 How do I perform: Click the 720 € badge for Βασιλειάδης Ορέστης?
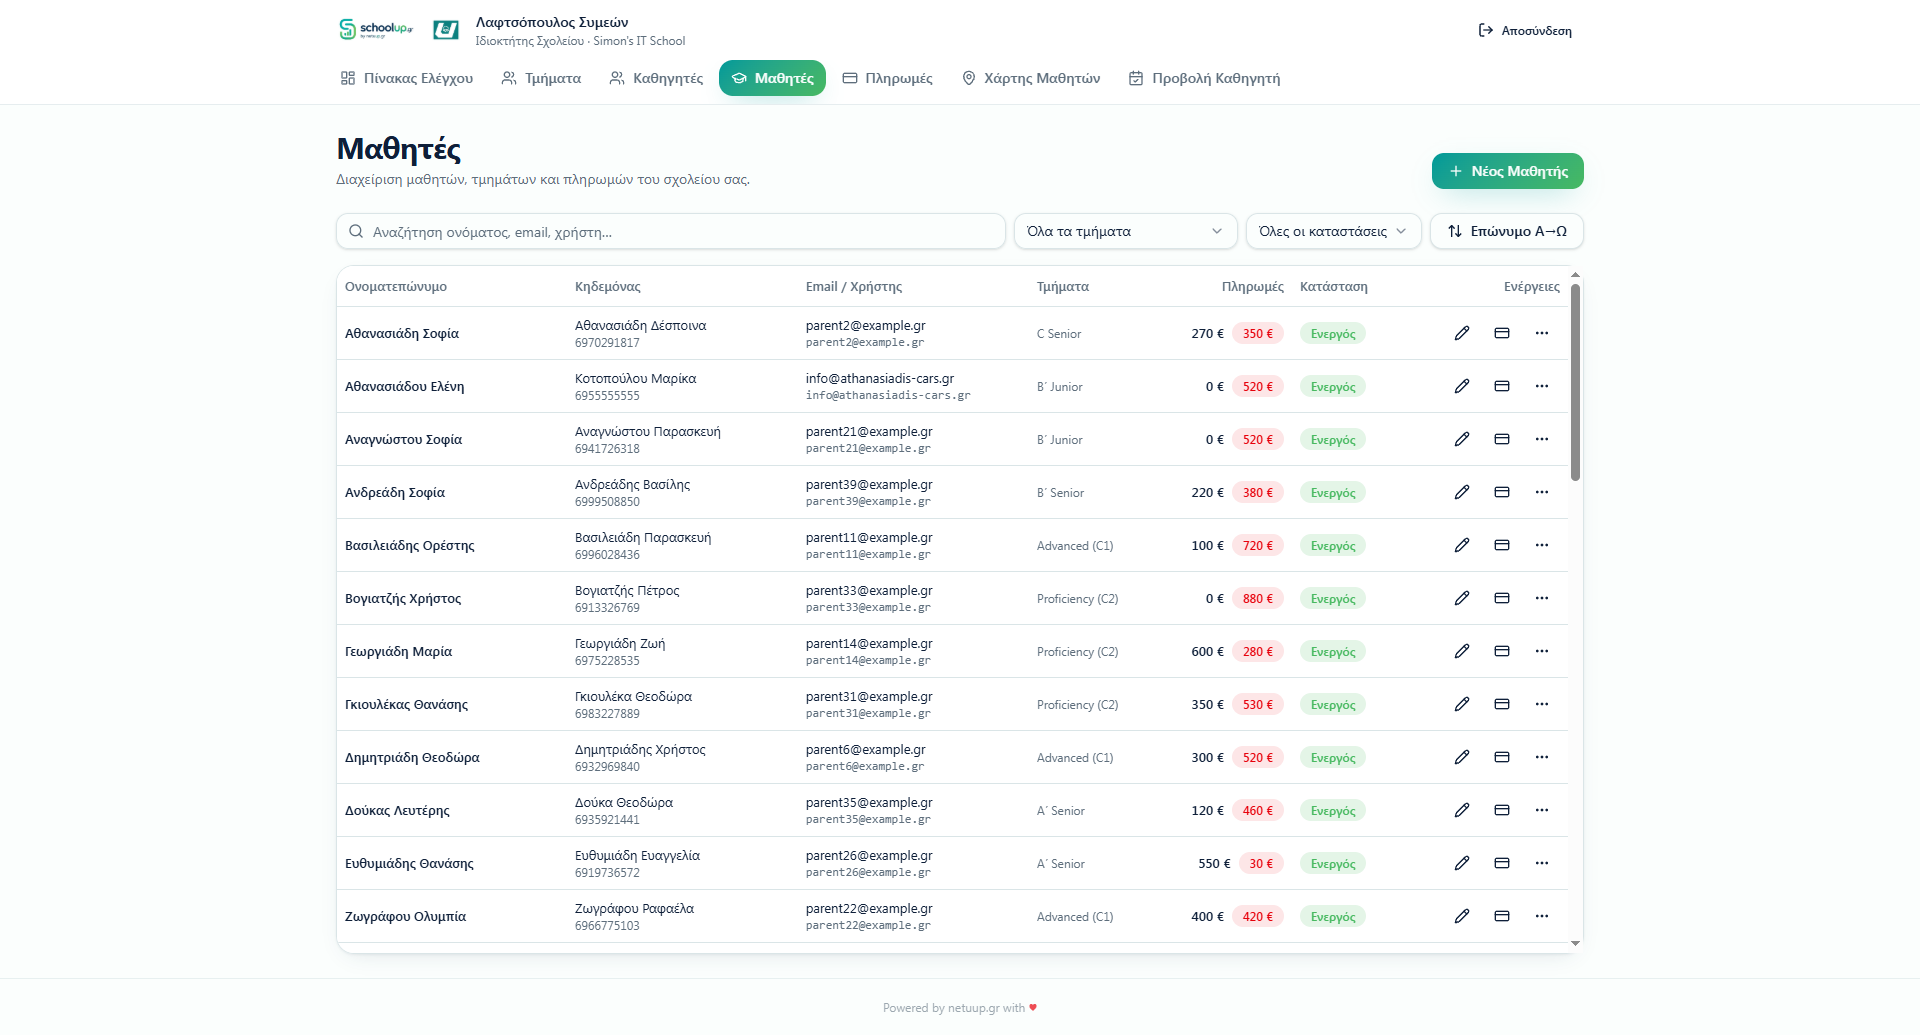pos(1258,546)
